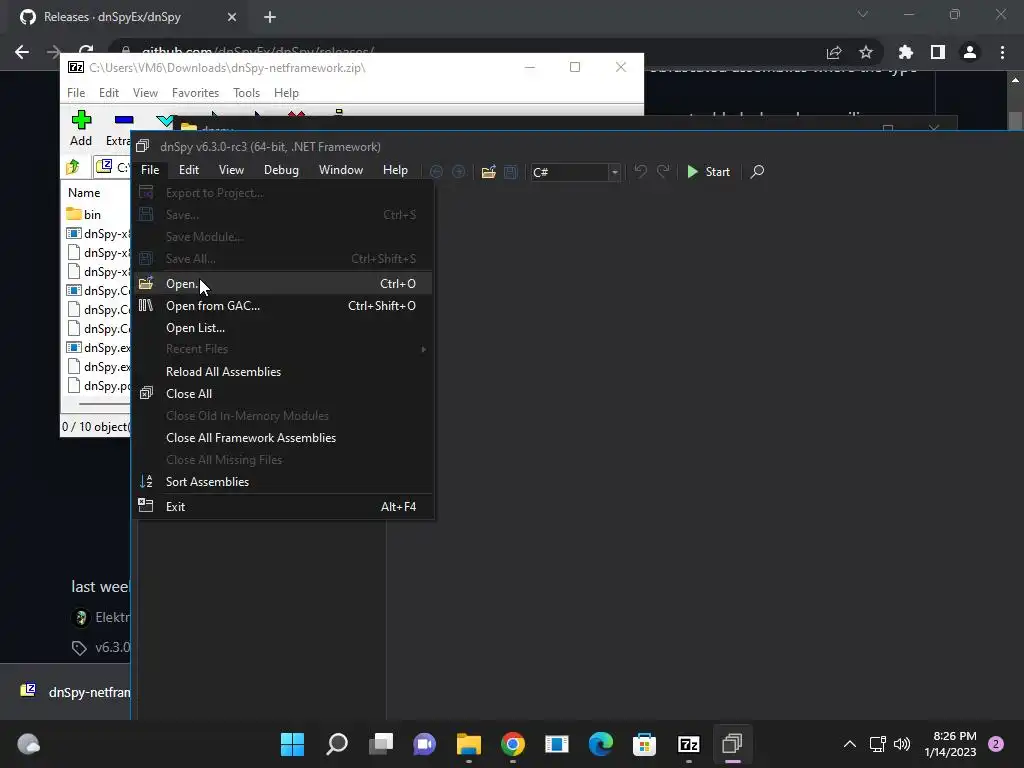Open Chrome profile avatar
The width and height of the screenshot is (1024, 768).
click(x=970, y=52)
